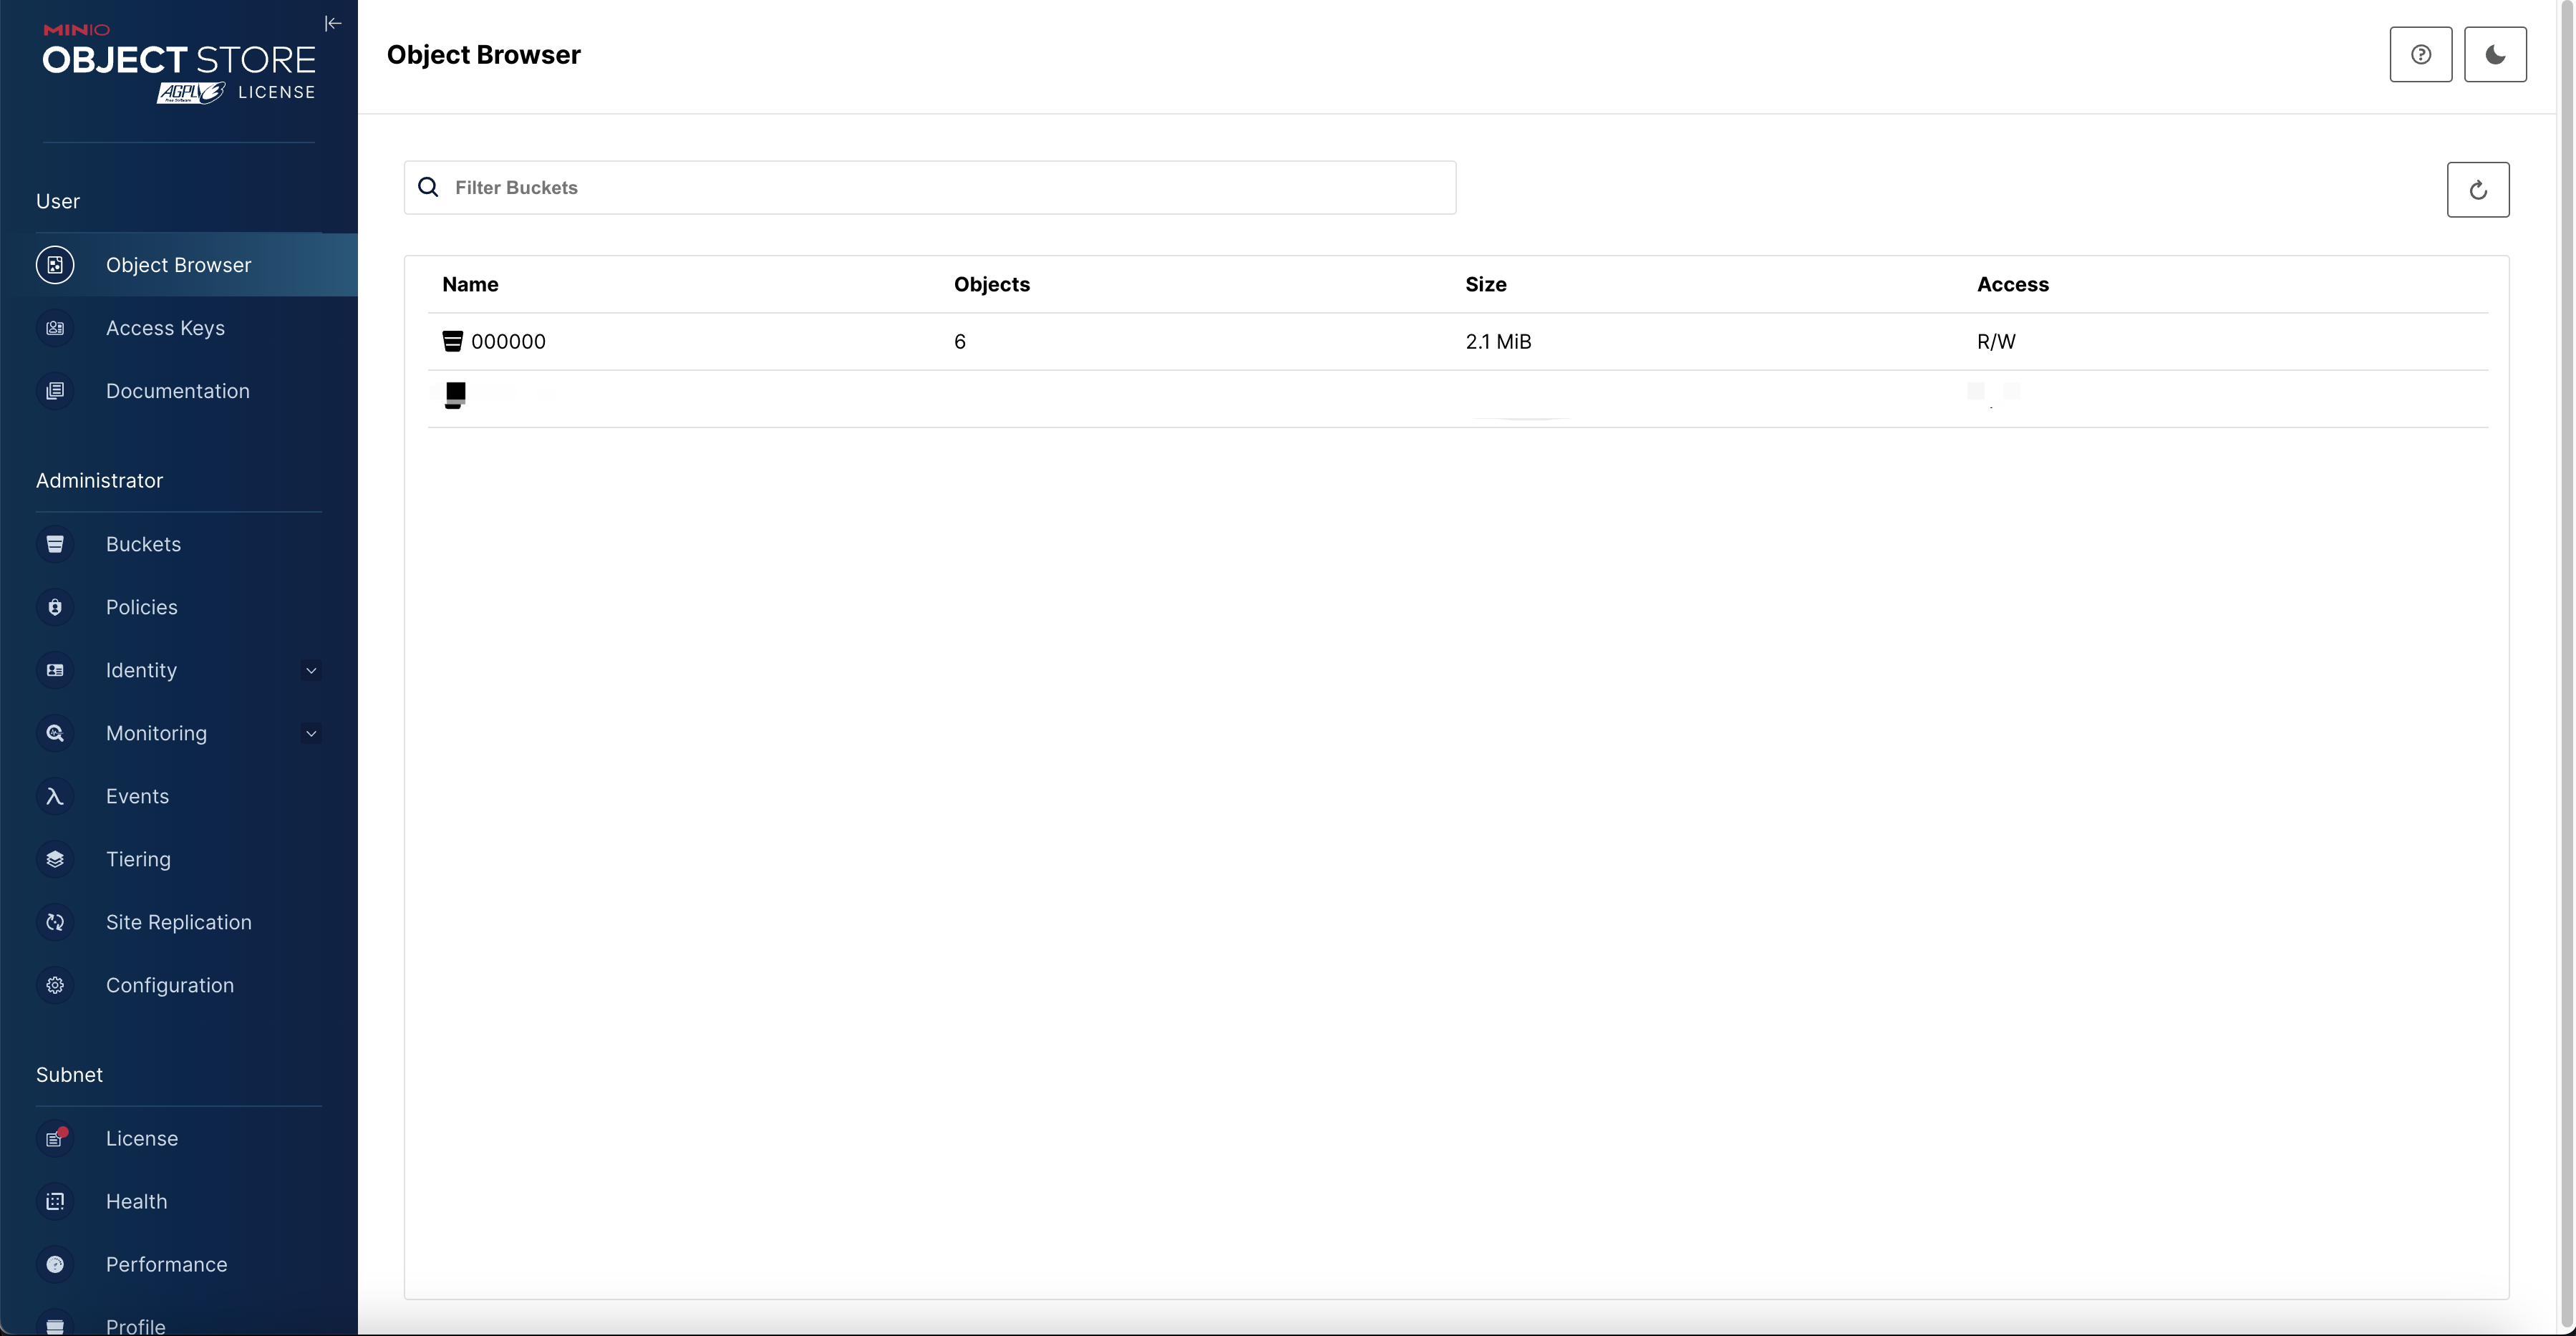Select the Configuration menu item
Screen dimensions: 2576x1336
(x=169, y=985)
